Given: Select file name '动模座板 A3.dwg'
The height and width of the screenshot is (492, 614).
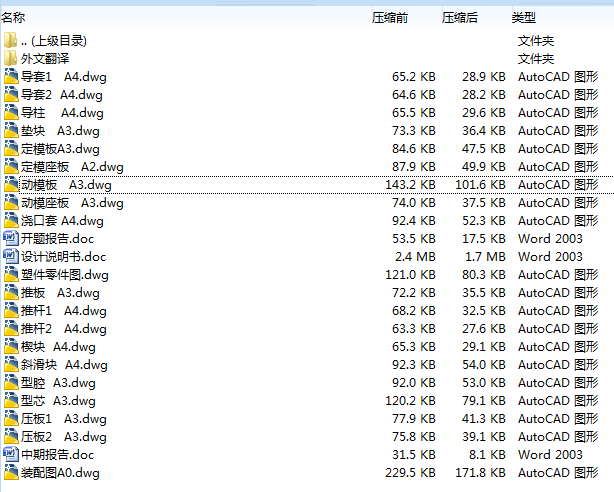Looking at the screenshot, I should pos(72,203).
